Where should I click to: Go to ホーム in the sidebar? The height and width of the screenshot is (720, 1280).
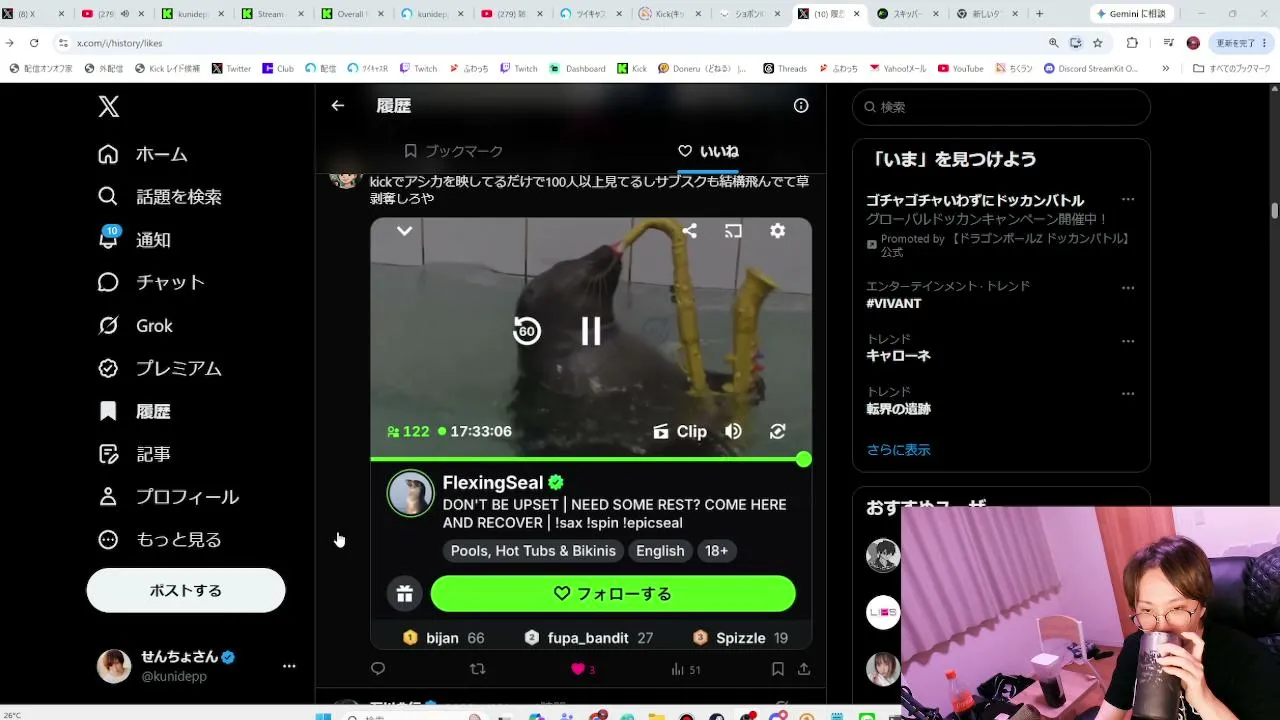(143, 154)
